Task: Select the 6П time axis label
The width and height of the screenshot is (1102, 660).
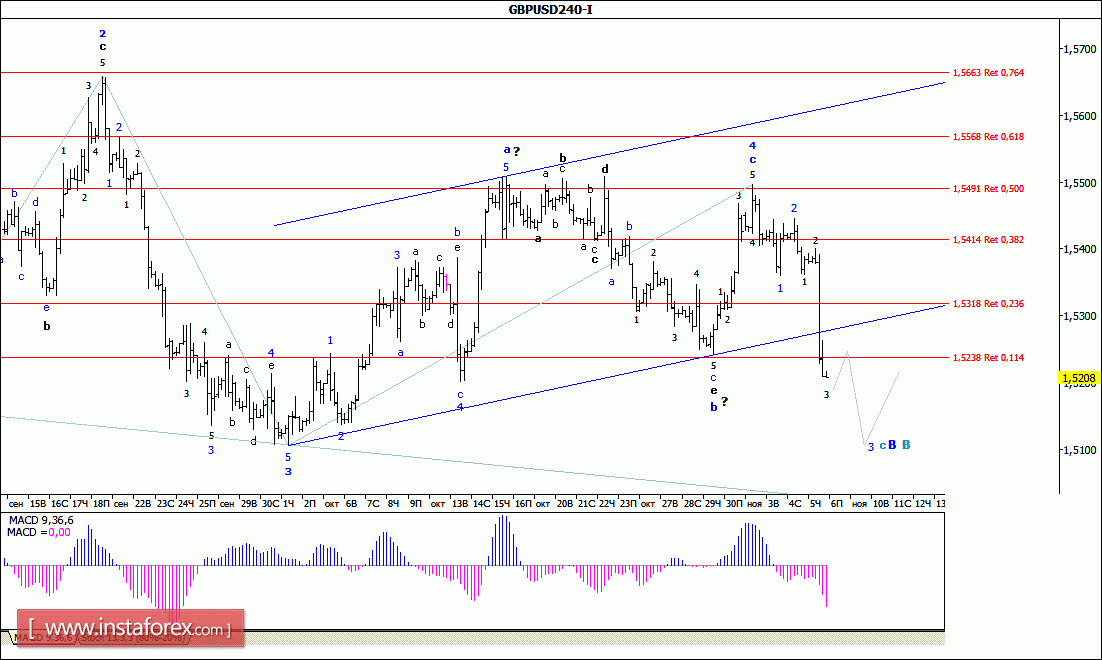Action: (x=836, y=503)
